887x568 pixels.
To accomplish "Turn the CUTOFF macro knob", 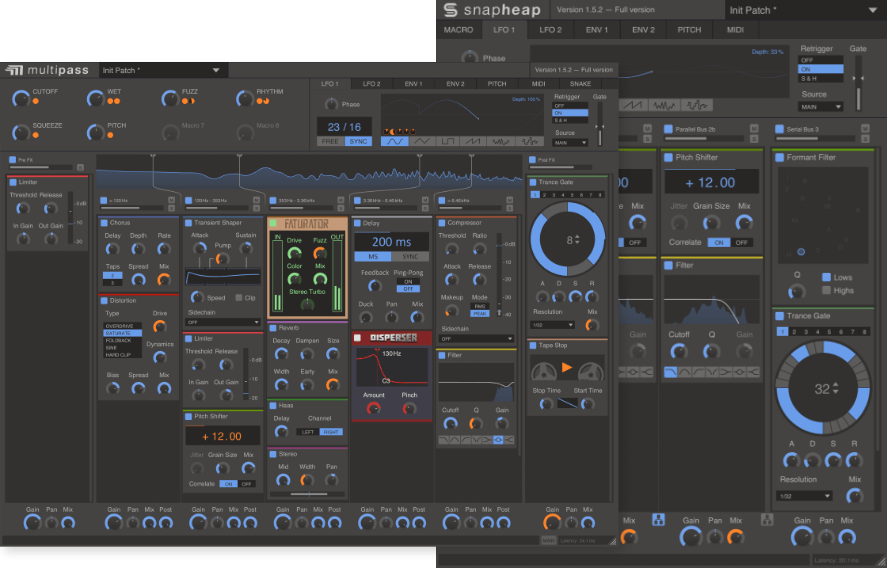I will (20, 98).
